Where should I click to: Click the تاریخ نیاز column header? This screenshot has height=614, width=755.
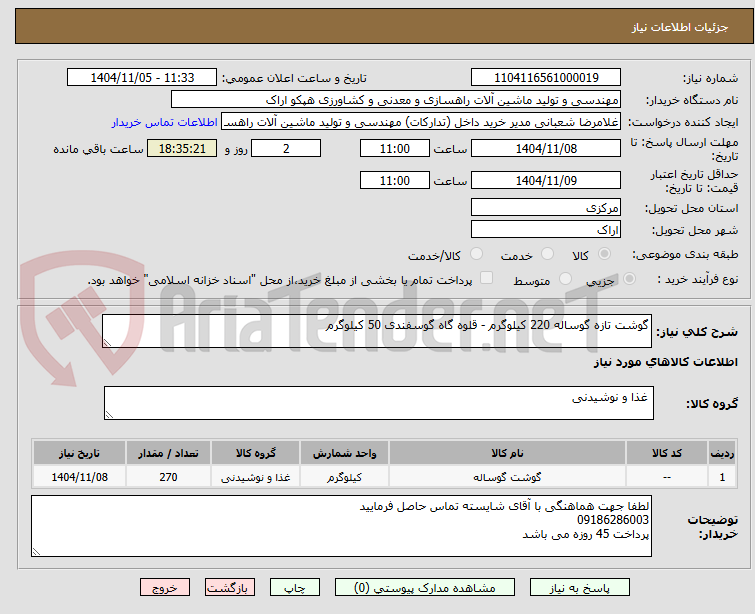[79, 453]
